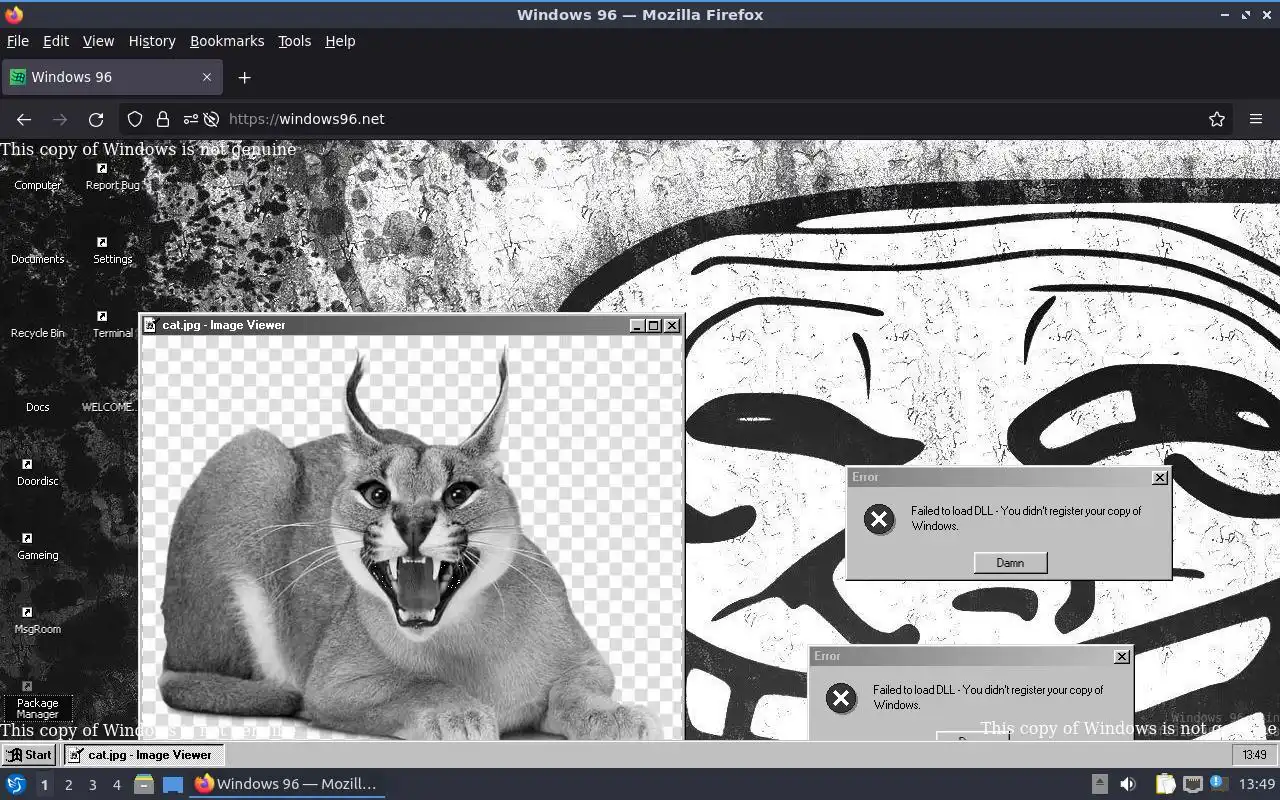This screenshot has height=800, width=1280.
Task: Click the update notifier tray icon
Action: coord(1218,783)
